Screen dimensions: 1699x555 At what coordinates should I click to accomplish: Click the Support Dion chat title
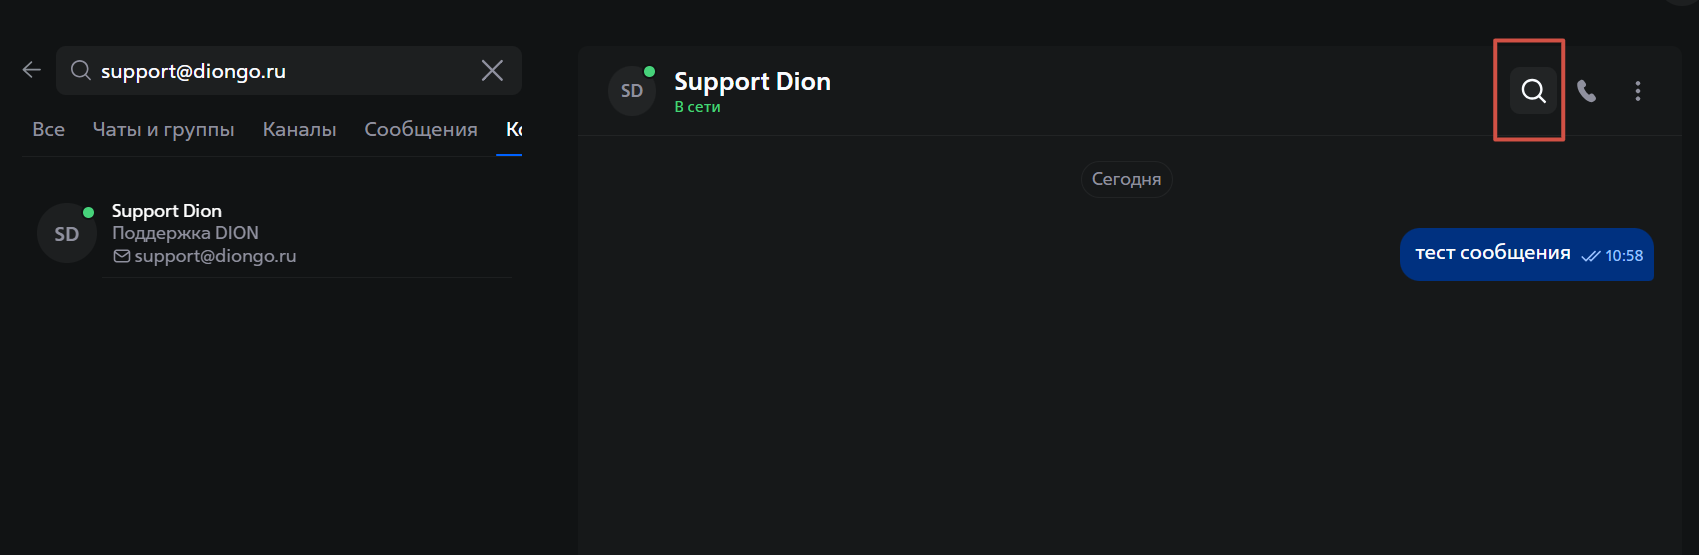pyautogui.click(x=752, y=81)
